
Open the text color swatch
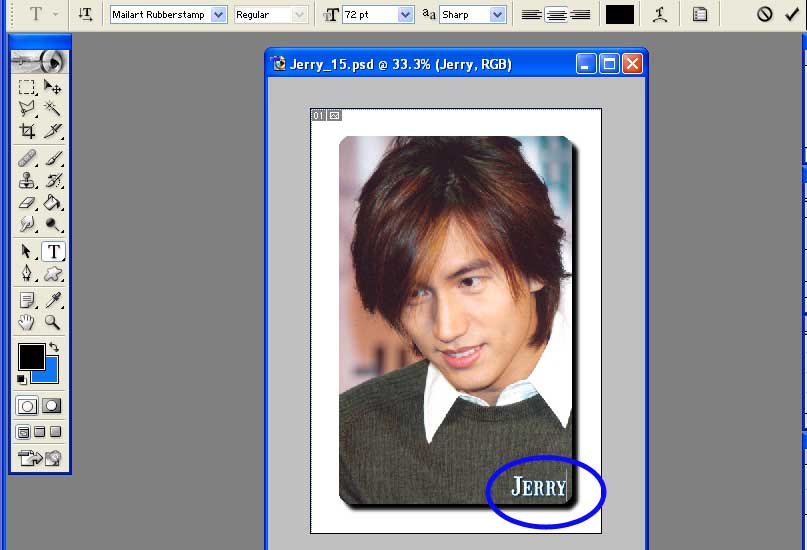(620, 15)
